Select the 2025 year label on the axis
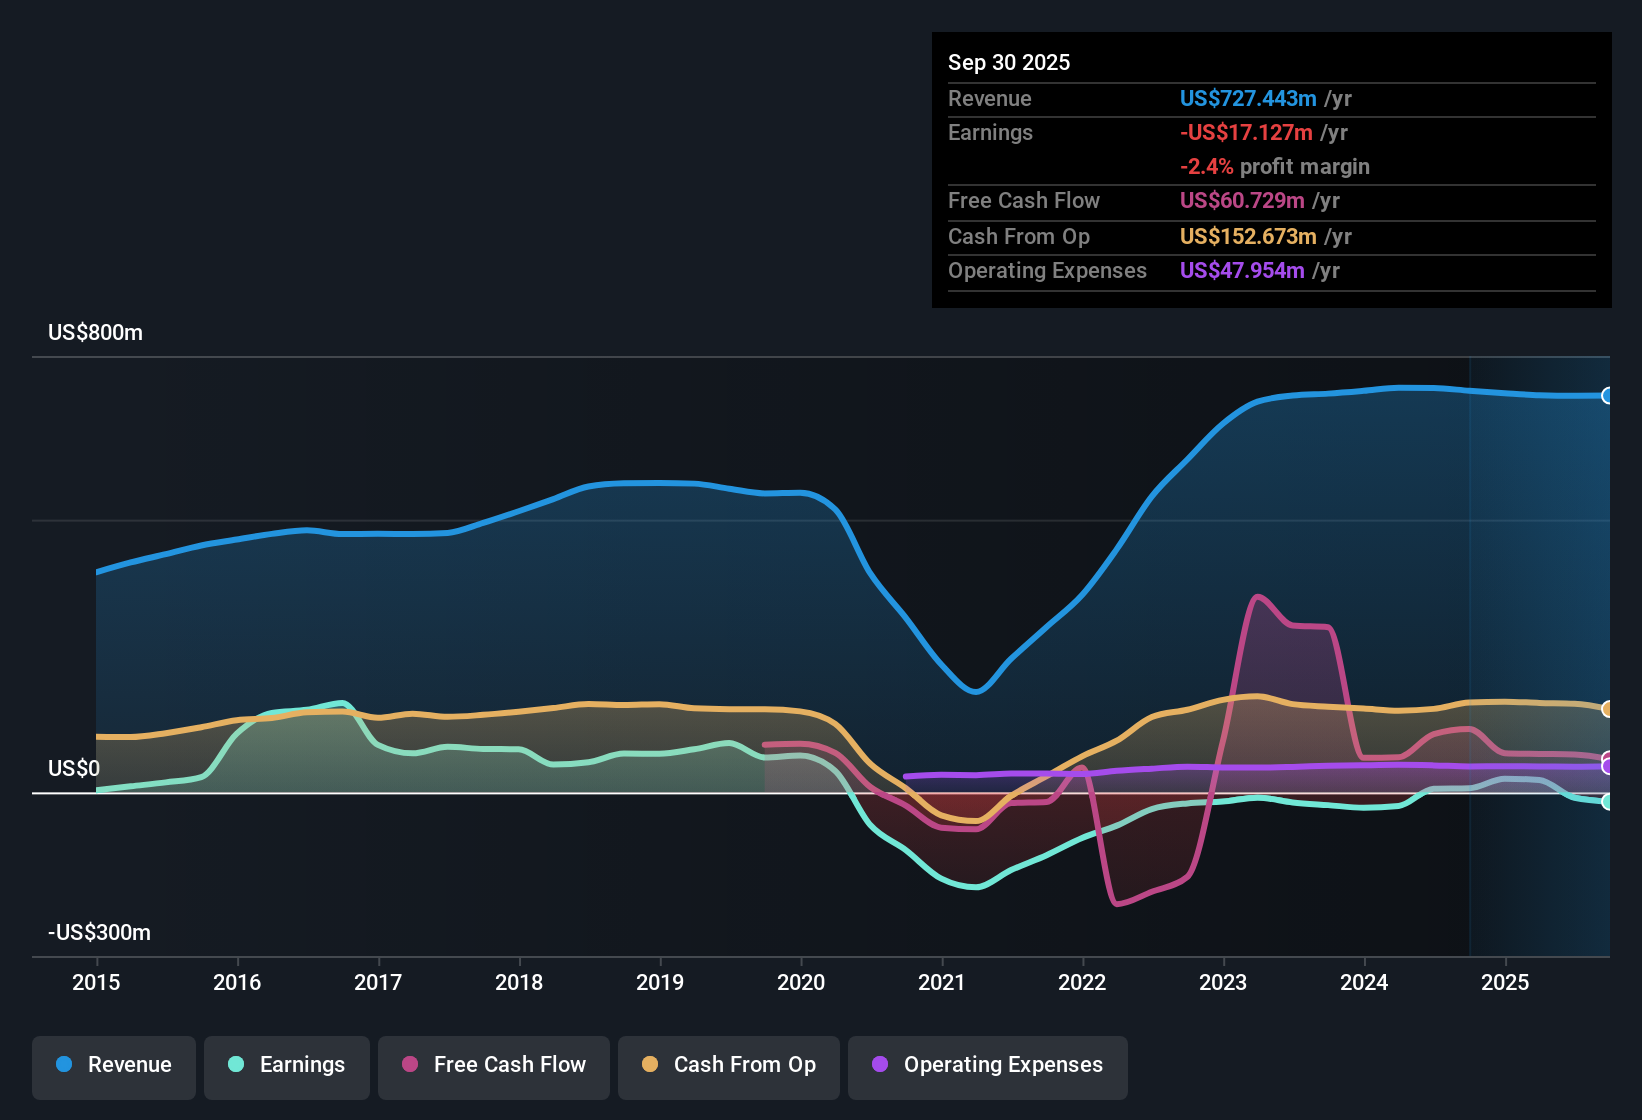The image size is (1642, 1120). click(x=1505, y=983)
